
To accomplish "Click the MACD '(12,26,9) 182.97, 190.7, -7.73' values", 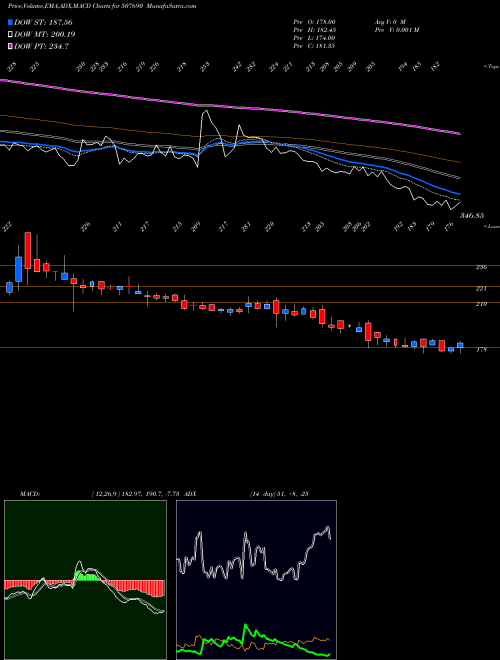I will tap(136, 493).
